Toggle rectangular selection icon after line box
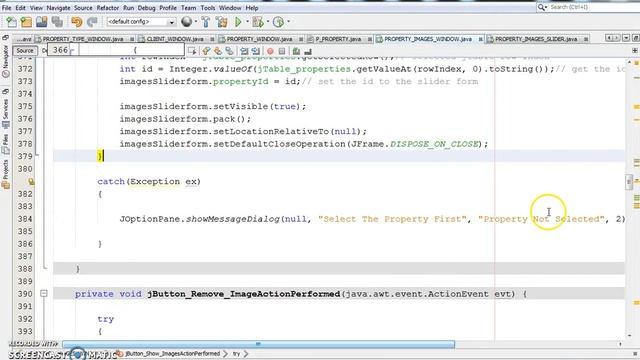The image size is (640, 360). pyautogui.click(x=192, y=51)
